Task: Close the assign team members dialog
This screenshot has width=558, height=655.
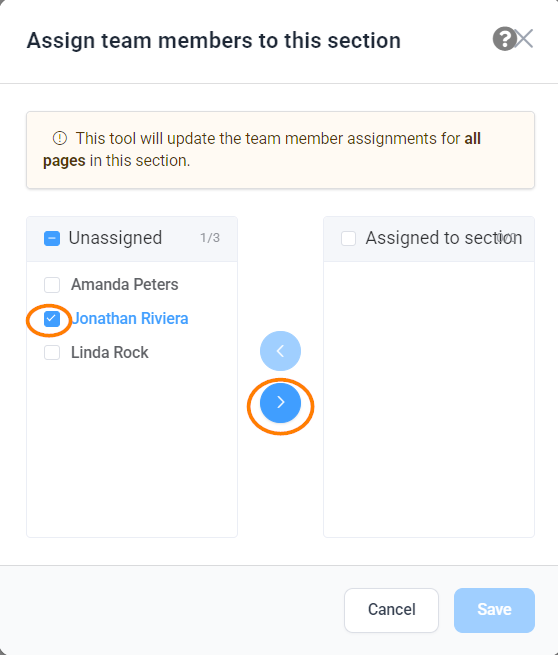Action: (x=524, y=39)
